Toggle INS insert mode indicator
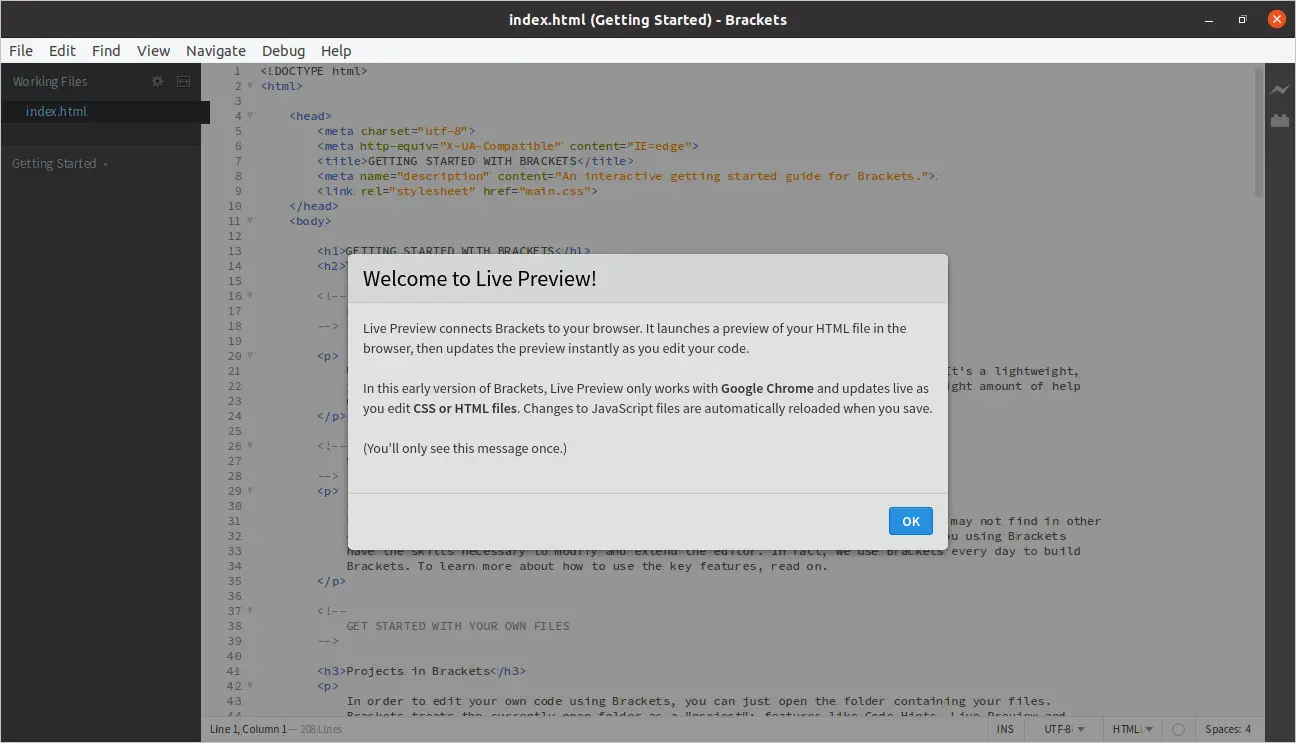Image resolution: width=1296 pixels, height=743 pixels. (x=1005, y=730)
